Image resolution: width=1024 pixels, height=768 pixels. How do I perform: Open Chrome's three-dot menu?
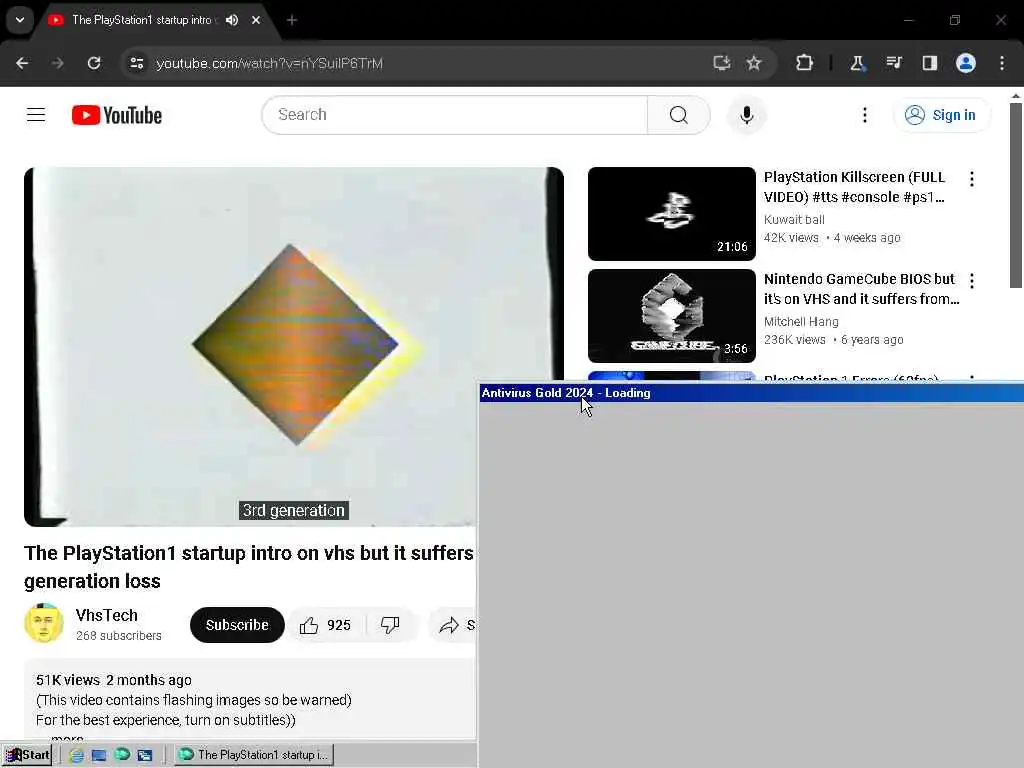click(1002, 63)
